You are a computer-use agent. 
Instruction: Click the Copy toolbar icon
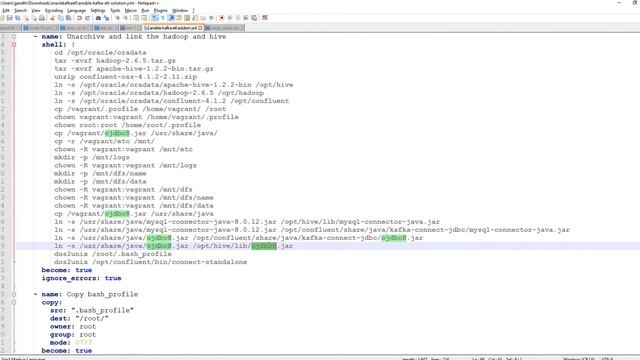coord(60,18)
